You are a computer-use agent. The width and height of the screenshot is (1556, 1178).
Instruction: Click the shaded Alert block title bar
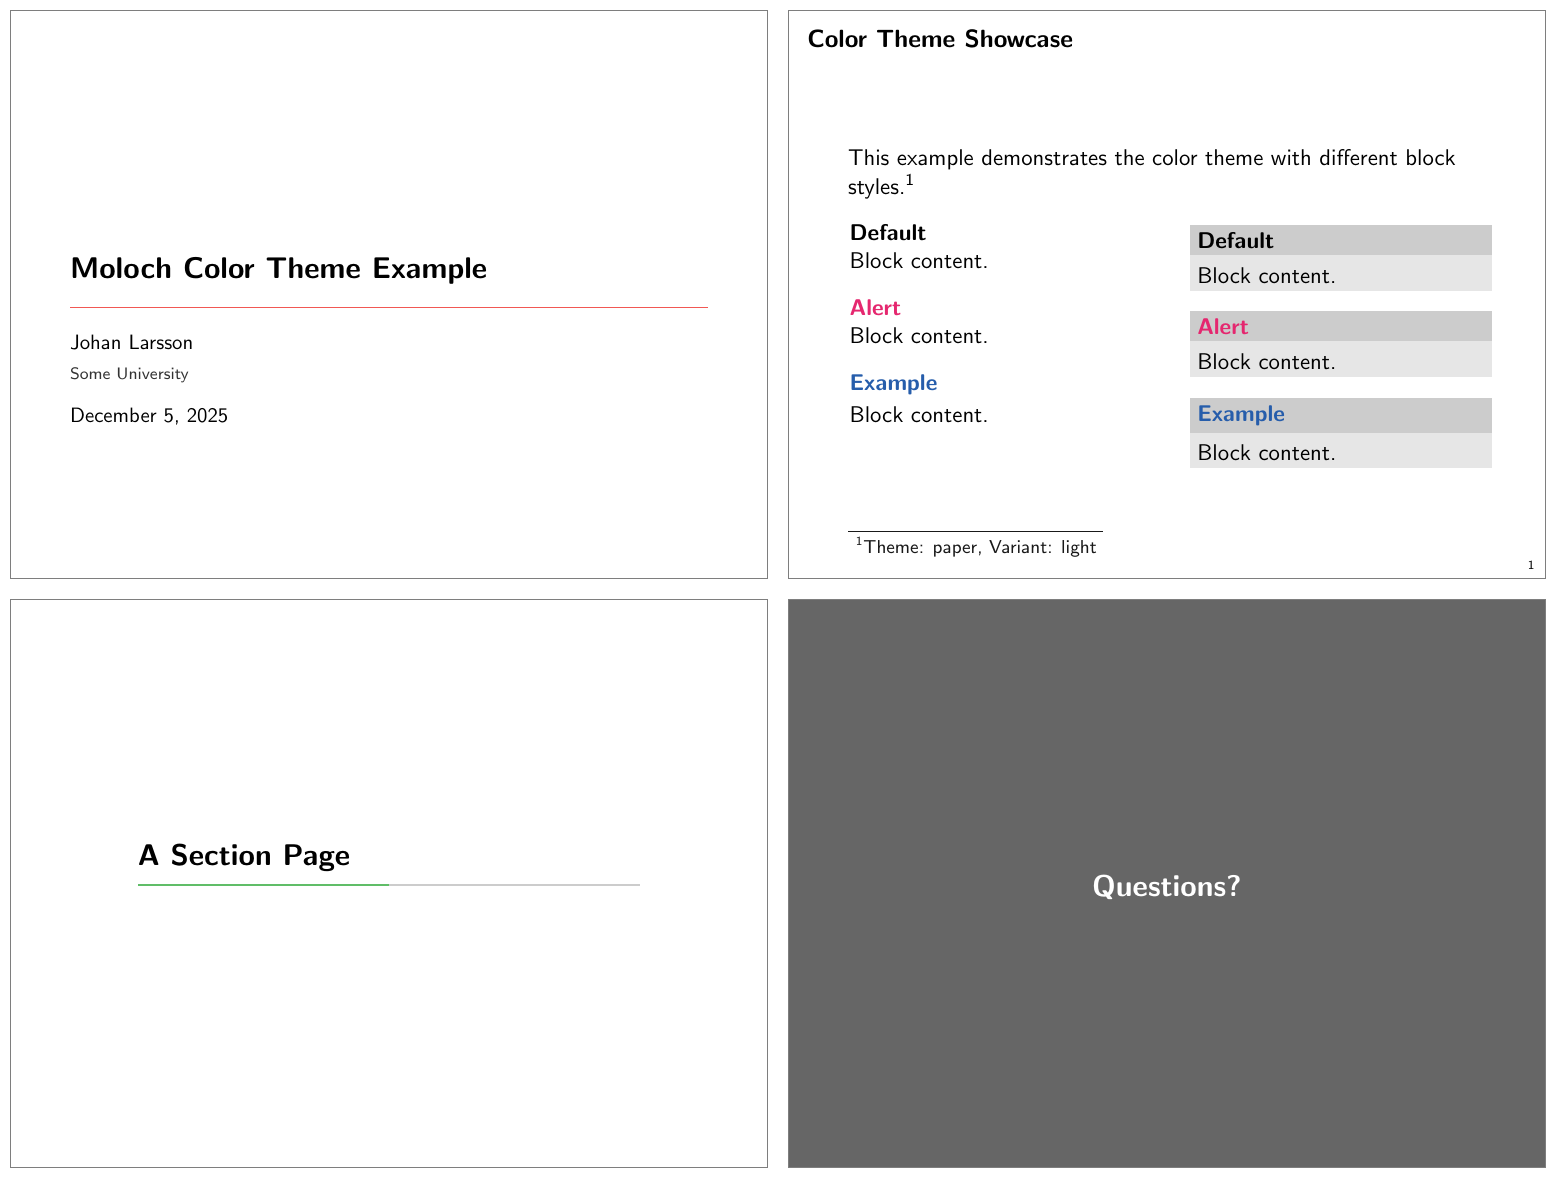[x=1340, y=327]
